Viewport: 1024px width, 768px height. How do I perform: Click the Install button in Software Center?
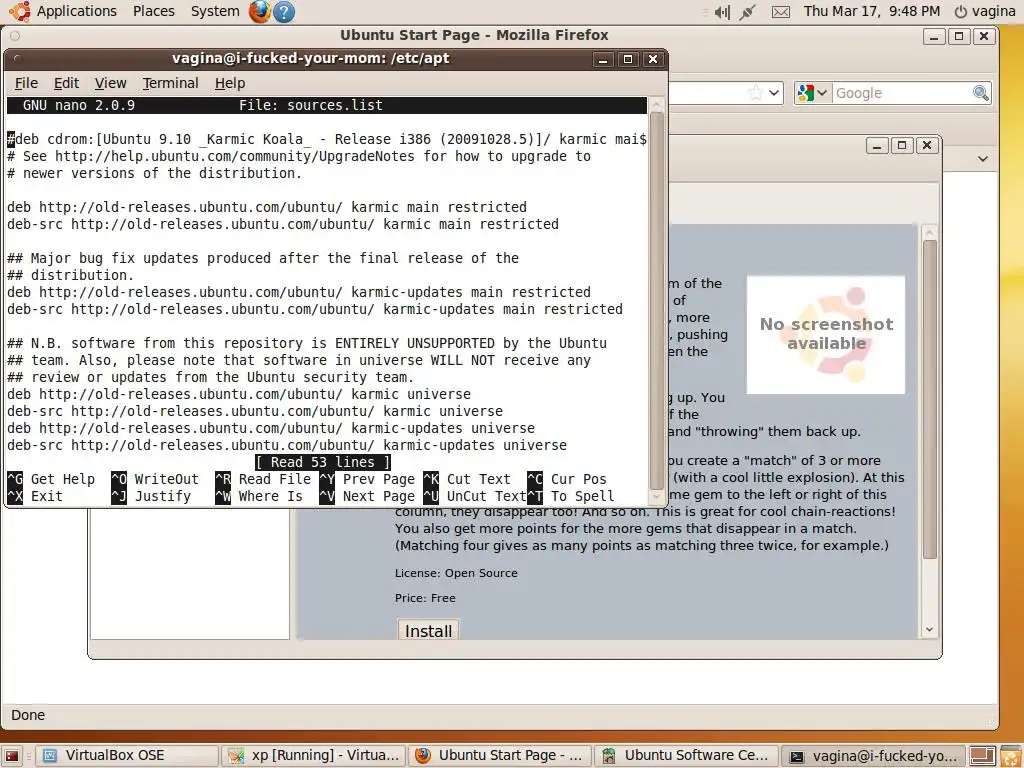pos(428,630)
